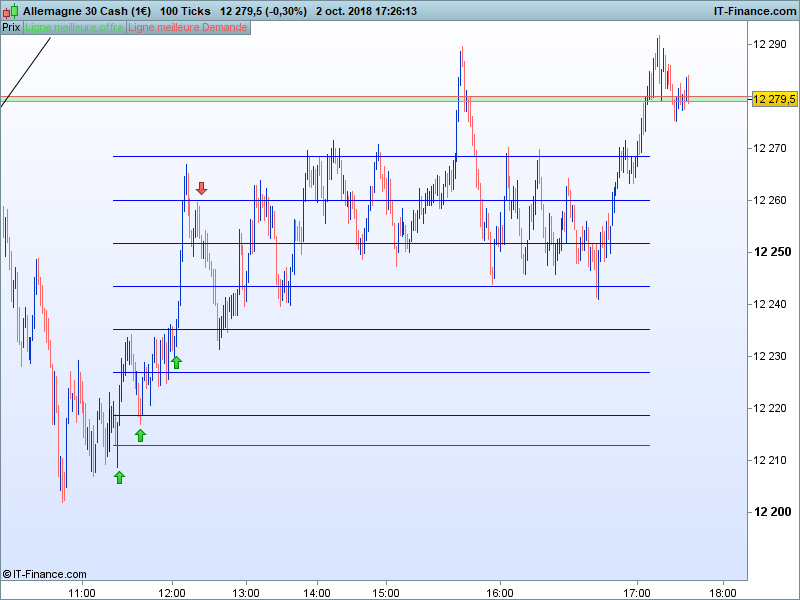
Task: Select the Ligne meilleure offre label
Action: click(74, 28)
